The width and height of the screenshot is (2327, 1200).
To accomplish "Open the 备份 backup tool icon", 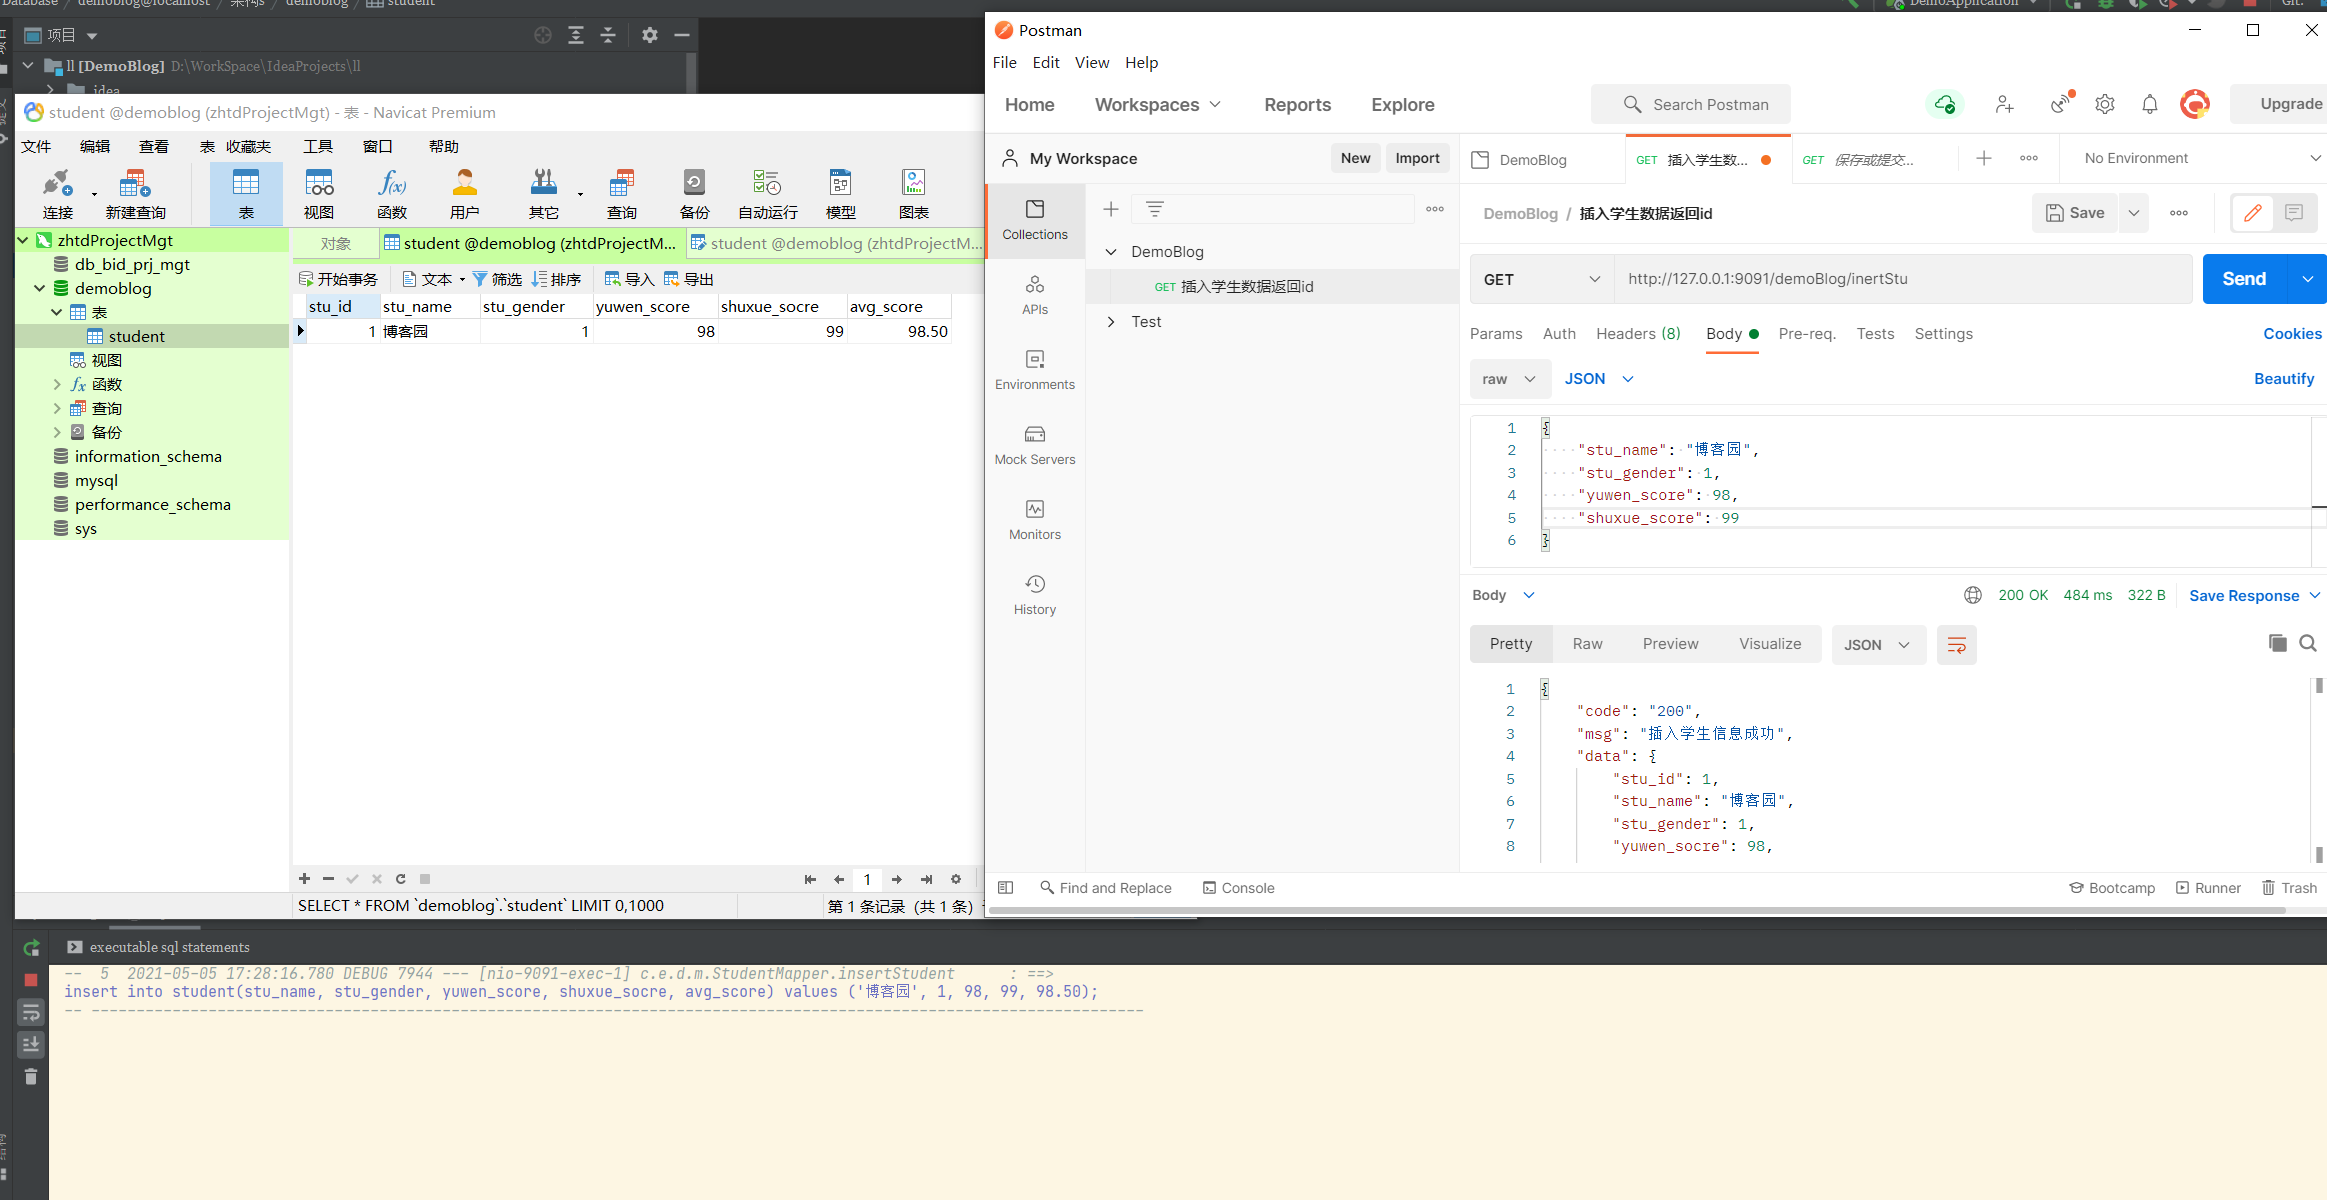I will point(694,194).
